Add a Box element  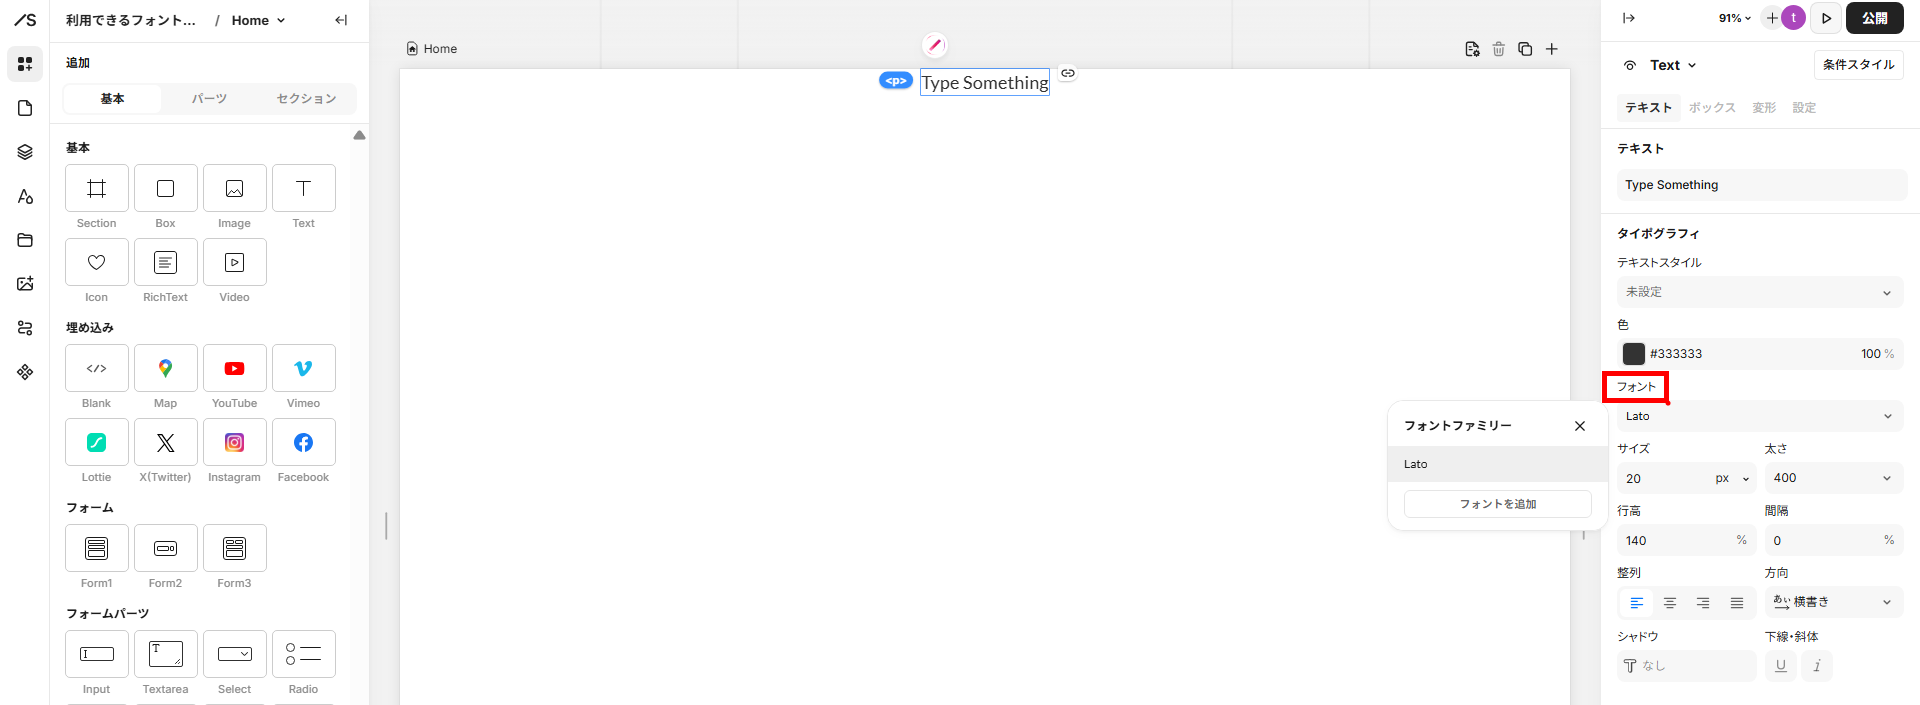tap(166, 188)
